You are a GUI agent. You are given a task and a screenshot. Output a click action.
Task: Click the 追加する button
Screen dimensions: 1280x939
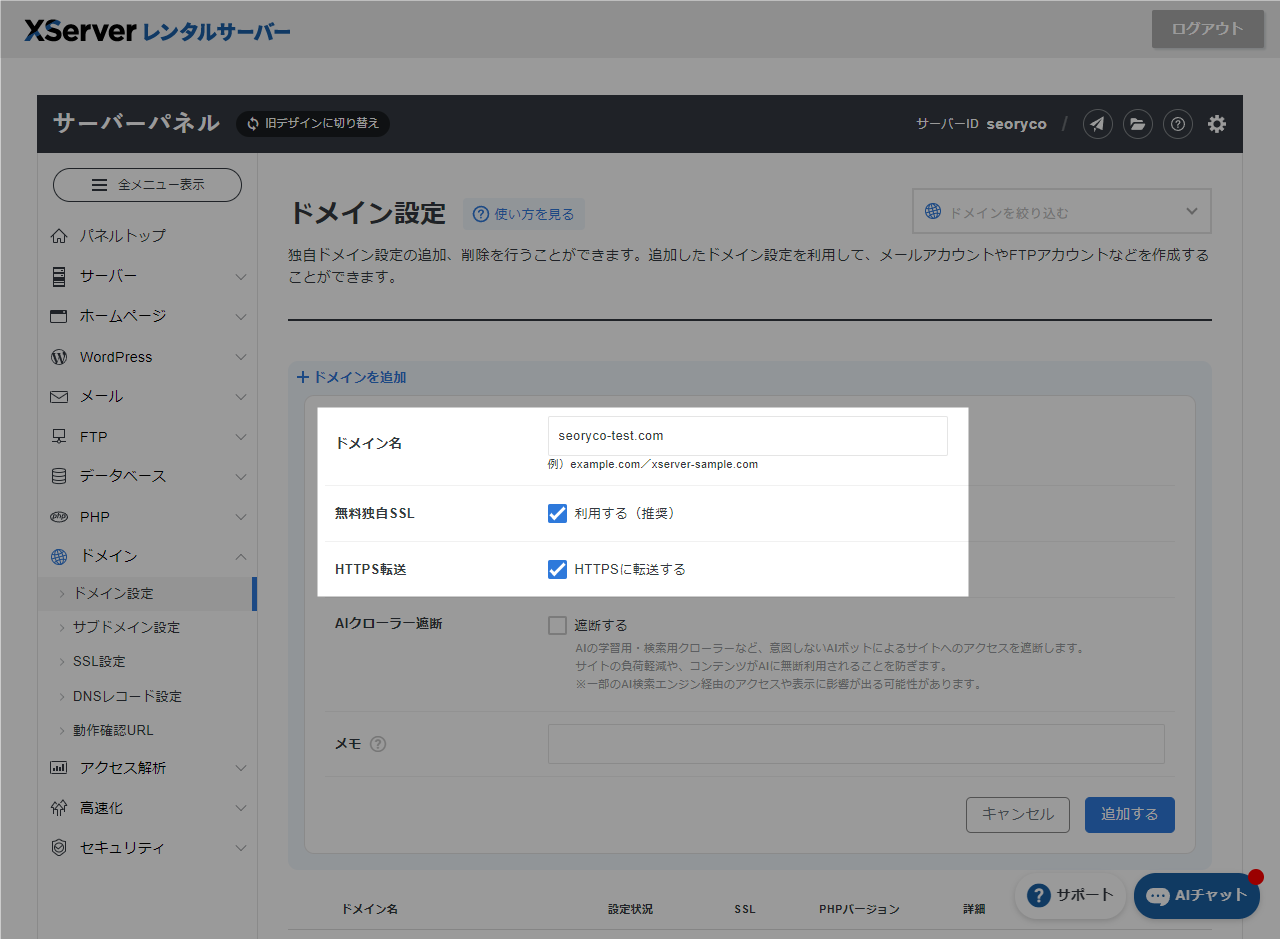1129,814
